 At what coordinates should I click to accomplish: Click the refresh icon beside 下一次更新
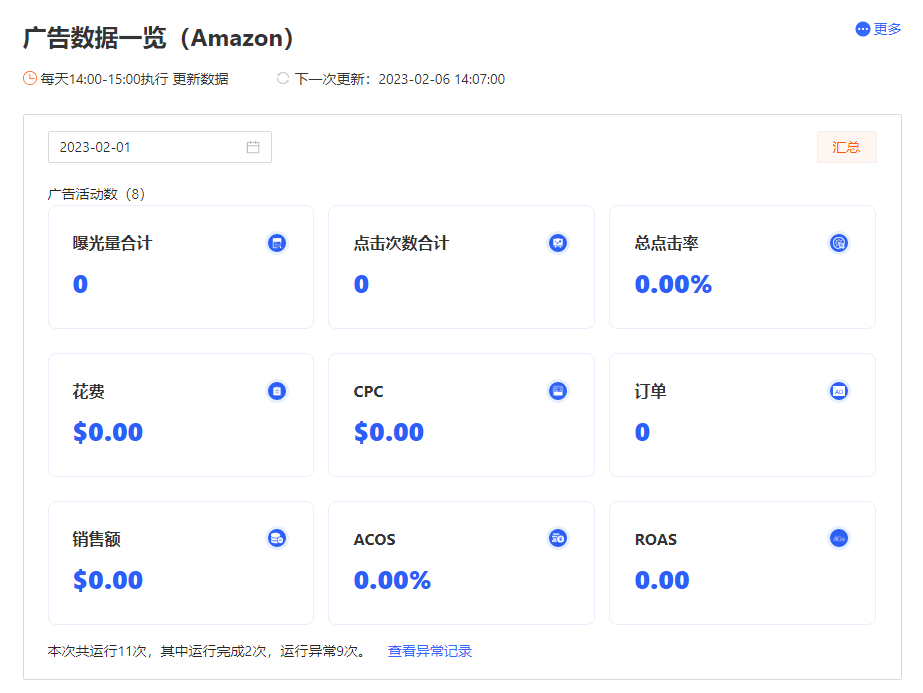point(283,78)
